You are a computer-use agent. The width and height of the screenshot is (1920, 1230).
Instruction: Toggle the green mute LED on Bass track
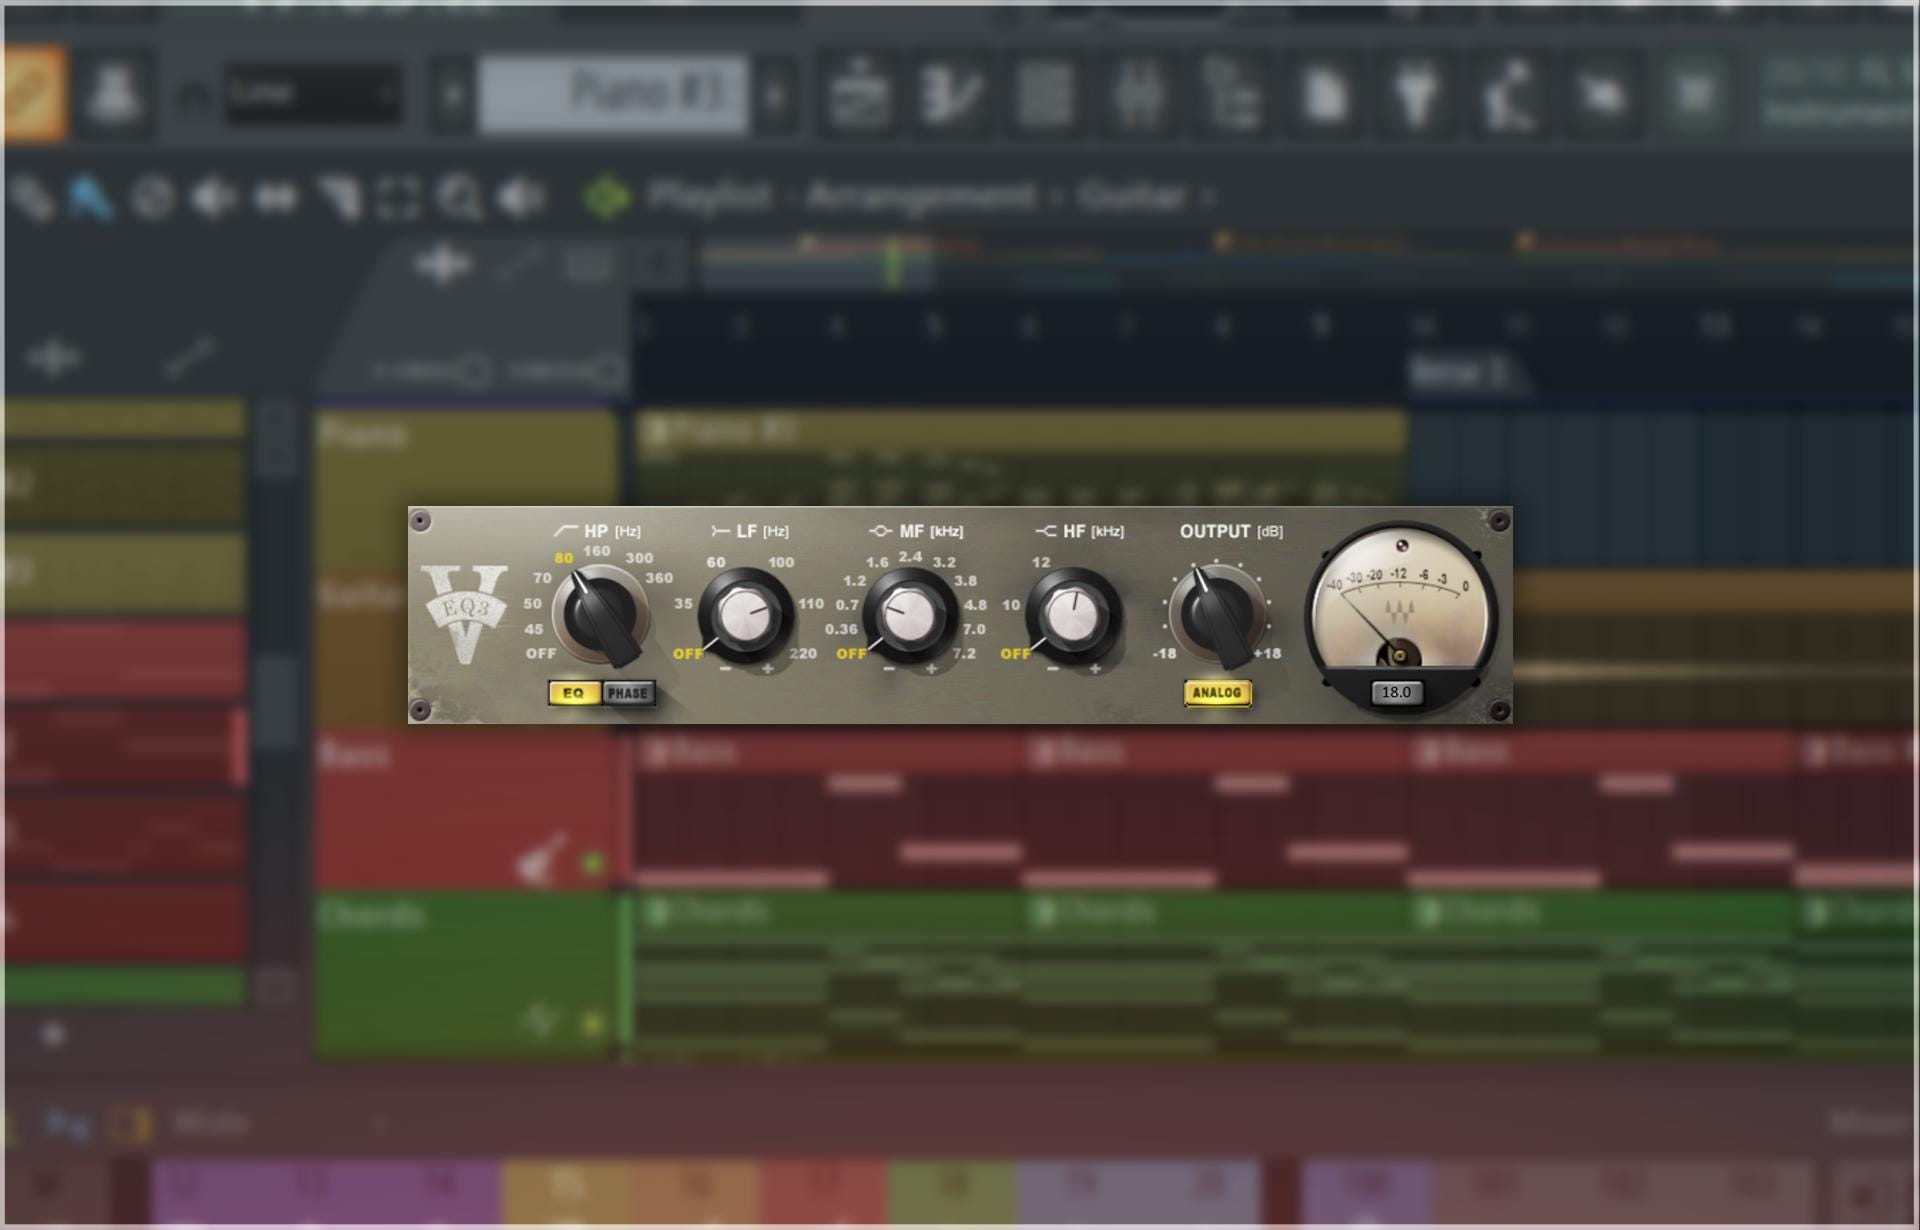click(x=592, y=863)
